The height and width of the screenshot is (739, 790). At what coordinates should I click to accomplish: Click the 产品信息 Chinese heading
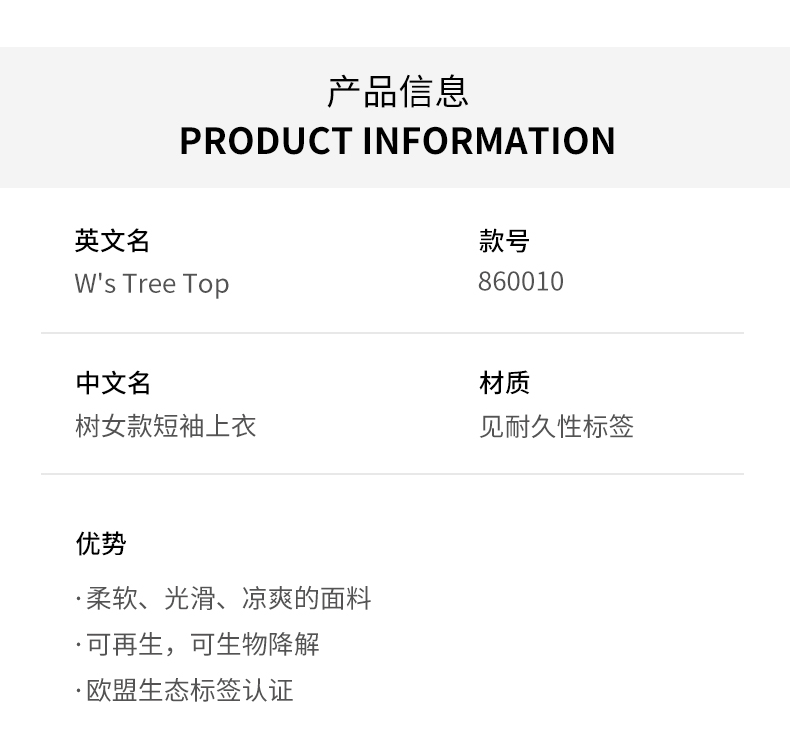tap(397, 91)
